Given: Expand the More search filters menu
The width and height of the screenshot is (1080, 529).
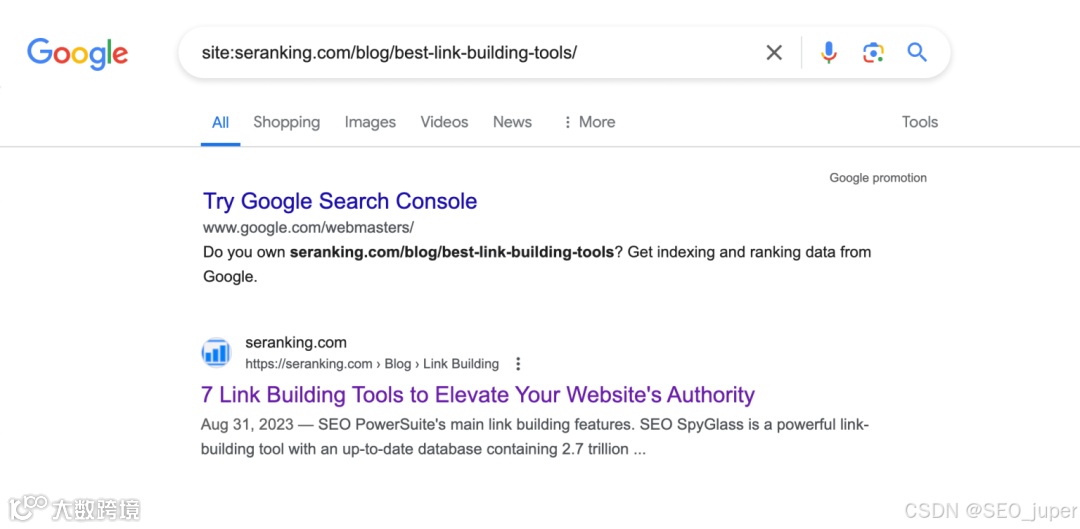Looking at the screenshot, I should pyautogui.click(x=589, y=122).
